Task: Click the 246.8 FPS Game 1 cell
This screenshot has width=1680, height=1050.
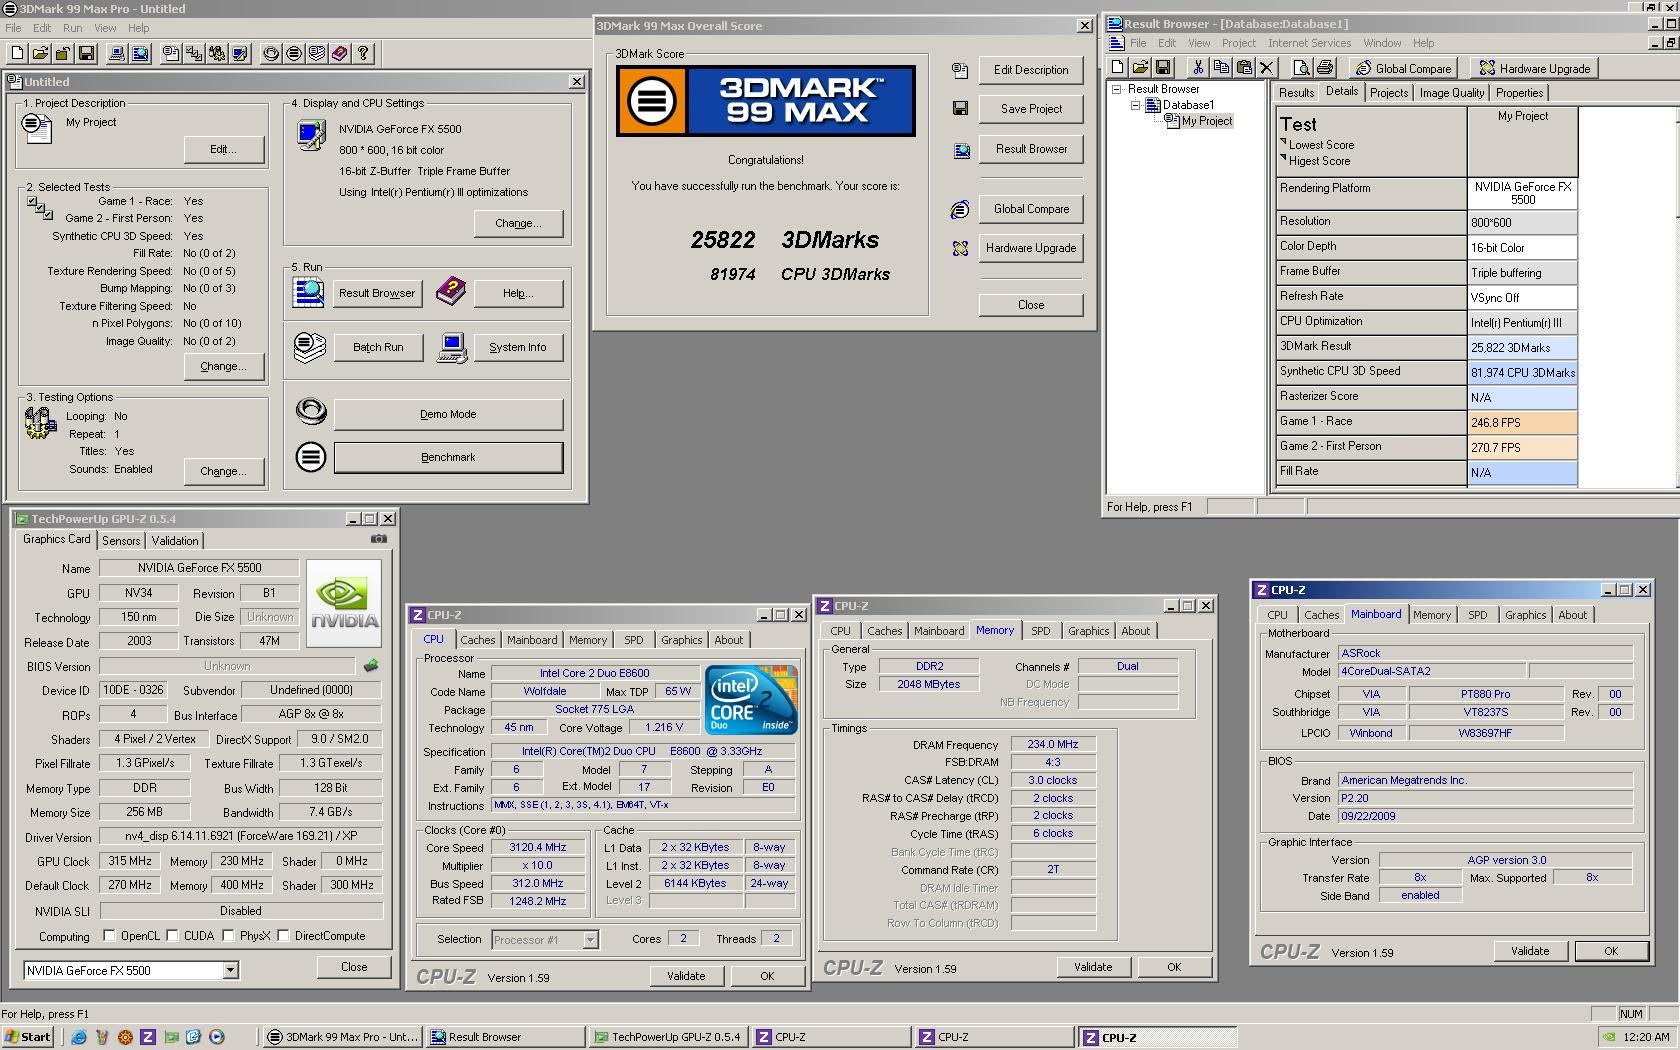Action: coord(1522,422)
